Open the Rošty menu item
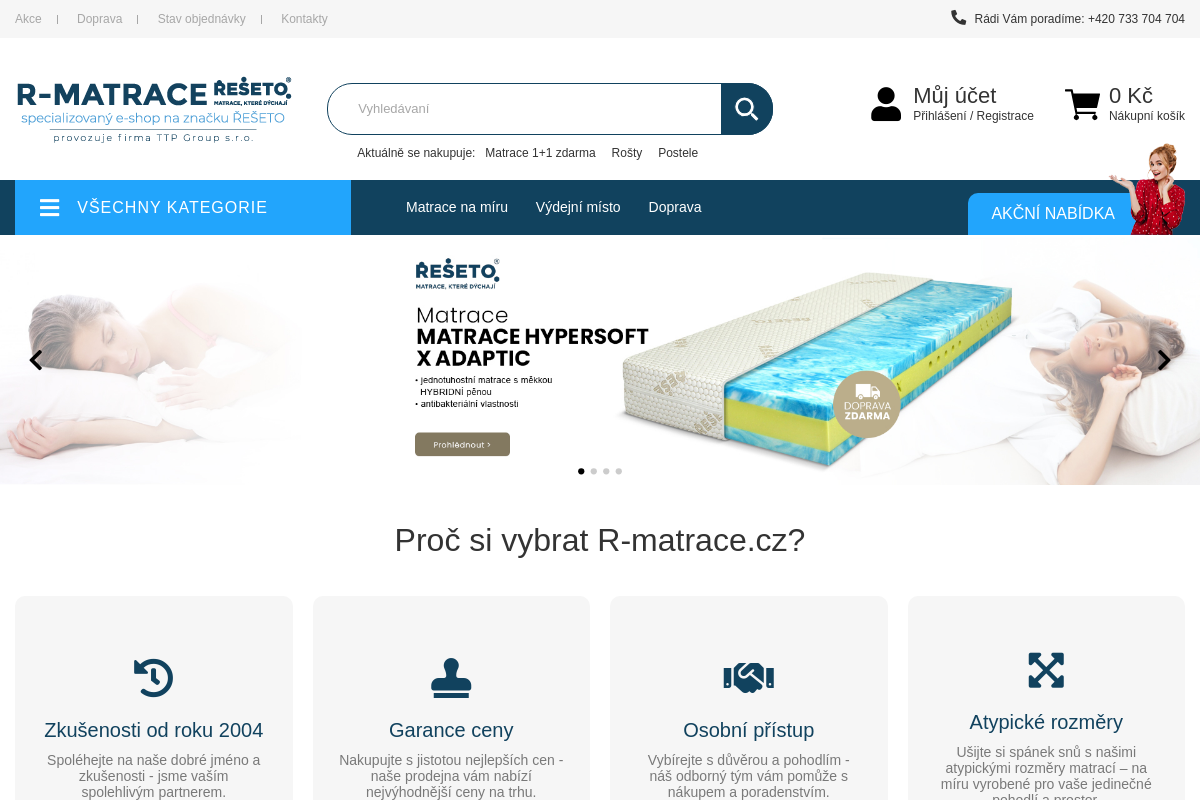 [627, 153]
